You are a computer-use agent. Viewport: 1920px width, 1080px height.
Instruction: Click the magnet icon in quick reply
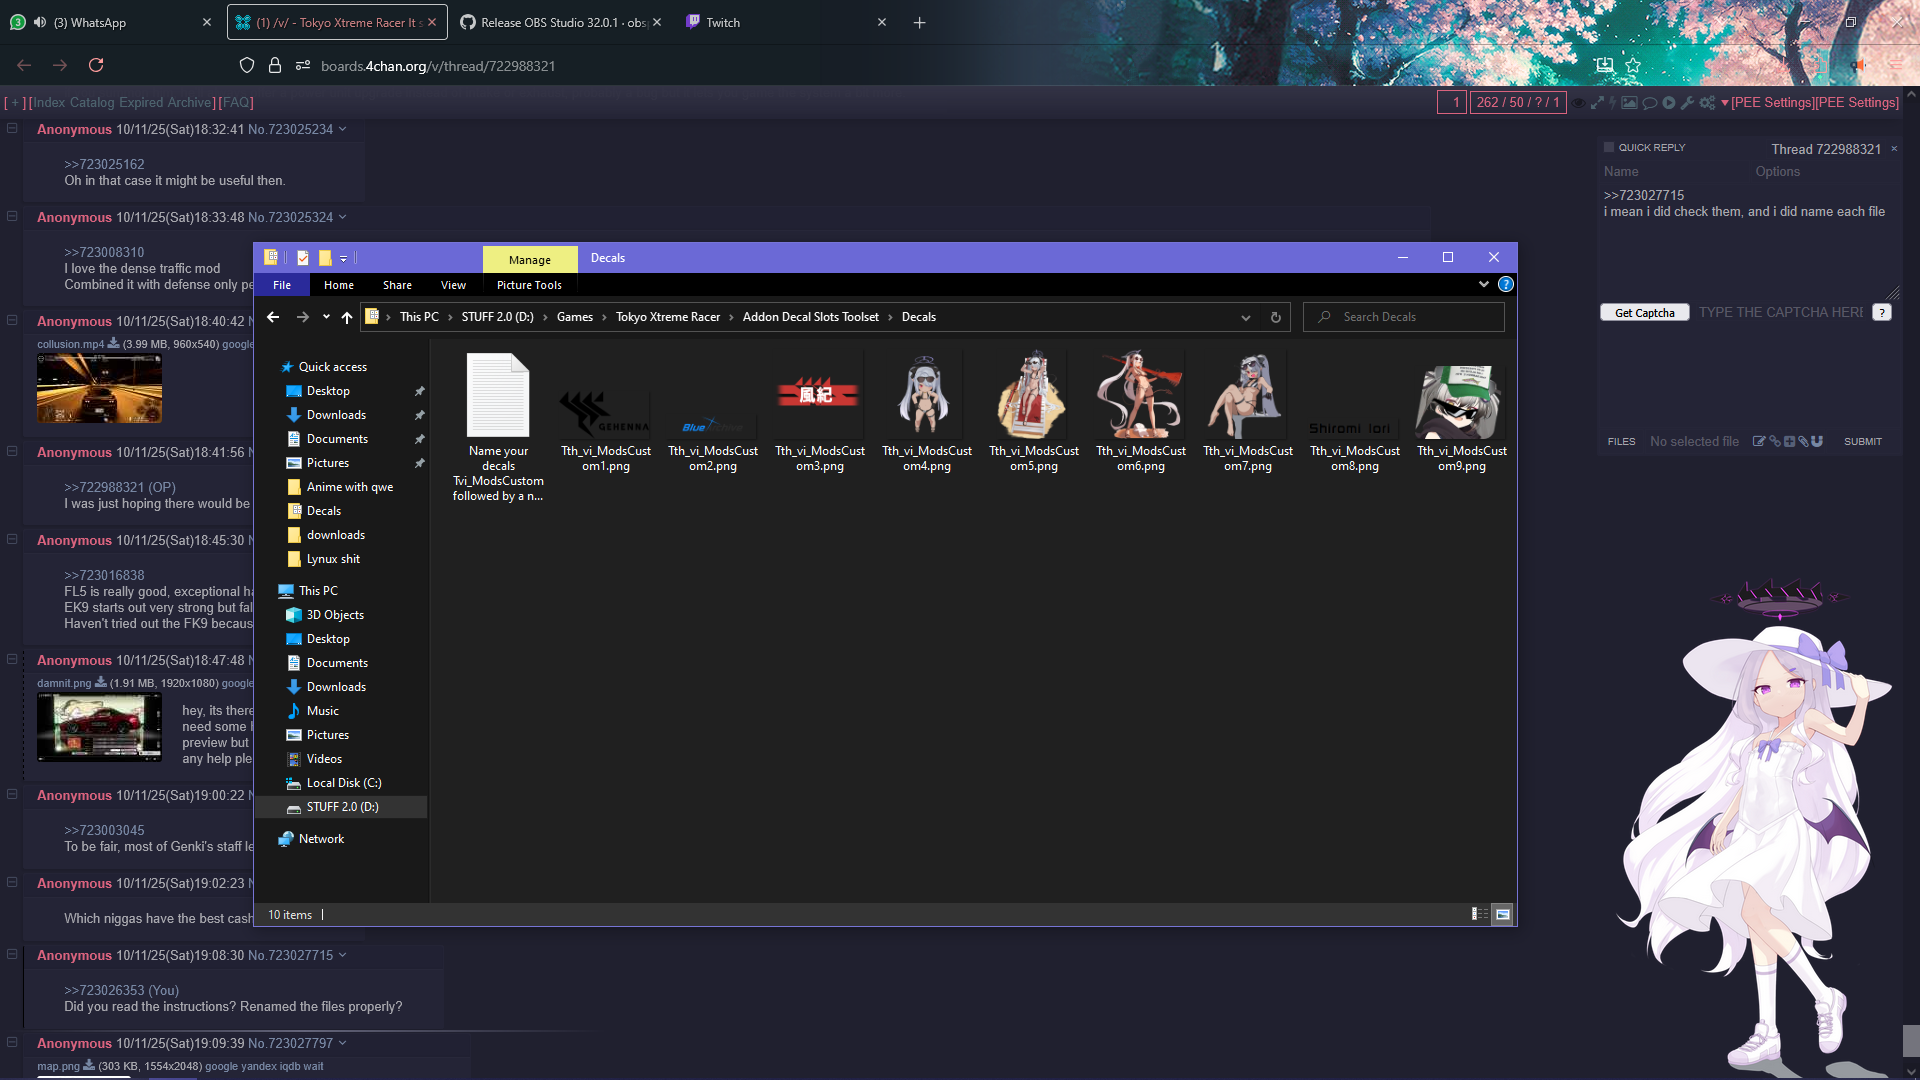click(x=1817, y=441)
